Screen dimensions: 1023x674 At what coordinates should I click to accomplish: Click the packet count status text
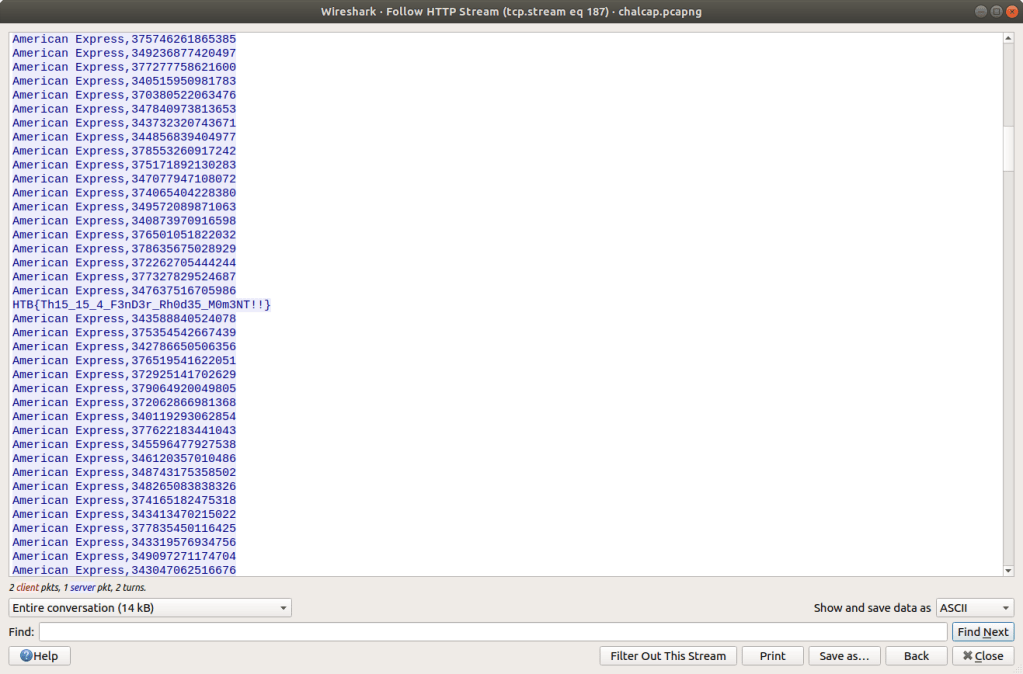(x=78, y=587)
